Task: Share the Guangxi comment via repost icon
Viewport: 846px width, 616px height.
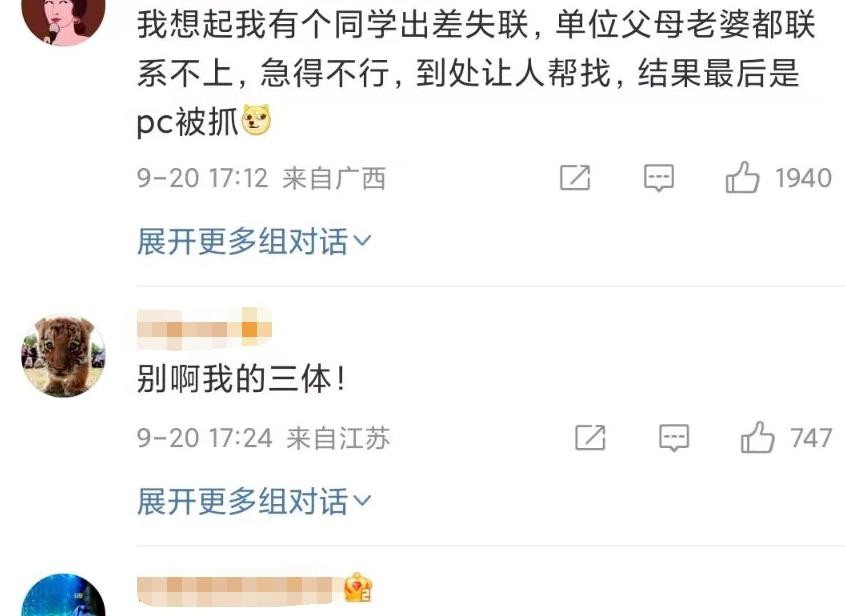Action: (x=575, y=177)
